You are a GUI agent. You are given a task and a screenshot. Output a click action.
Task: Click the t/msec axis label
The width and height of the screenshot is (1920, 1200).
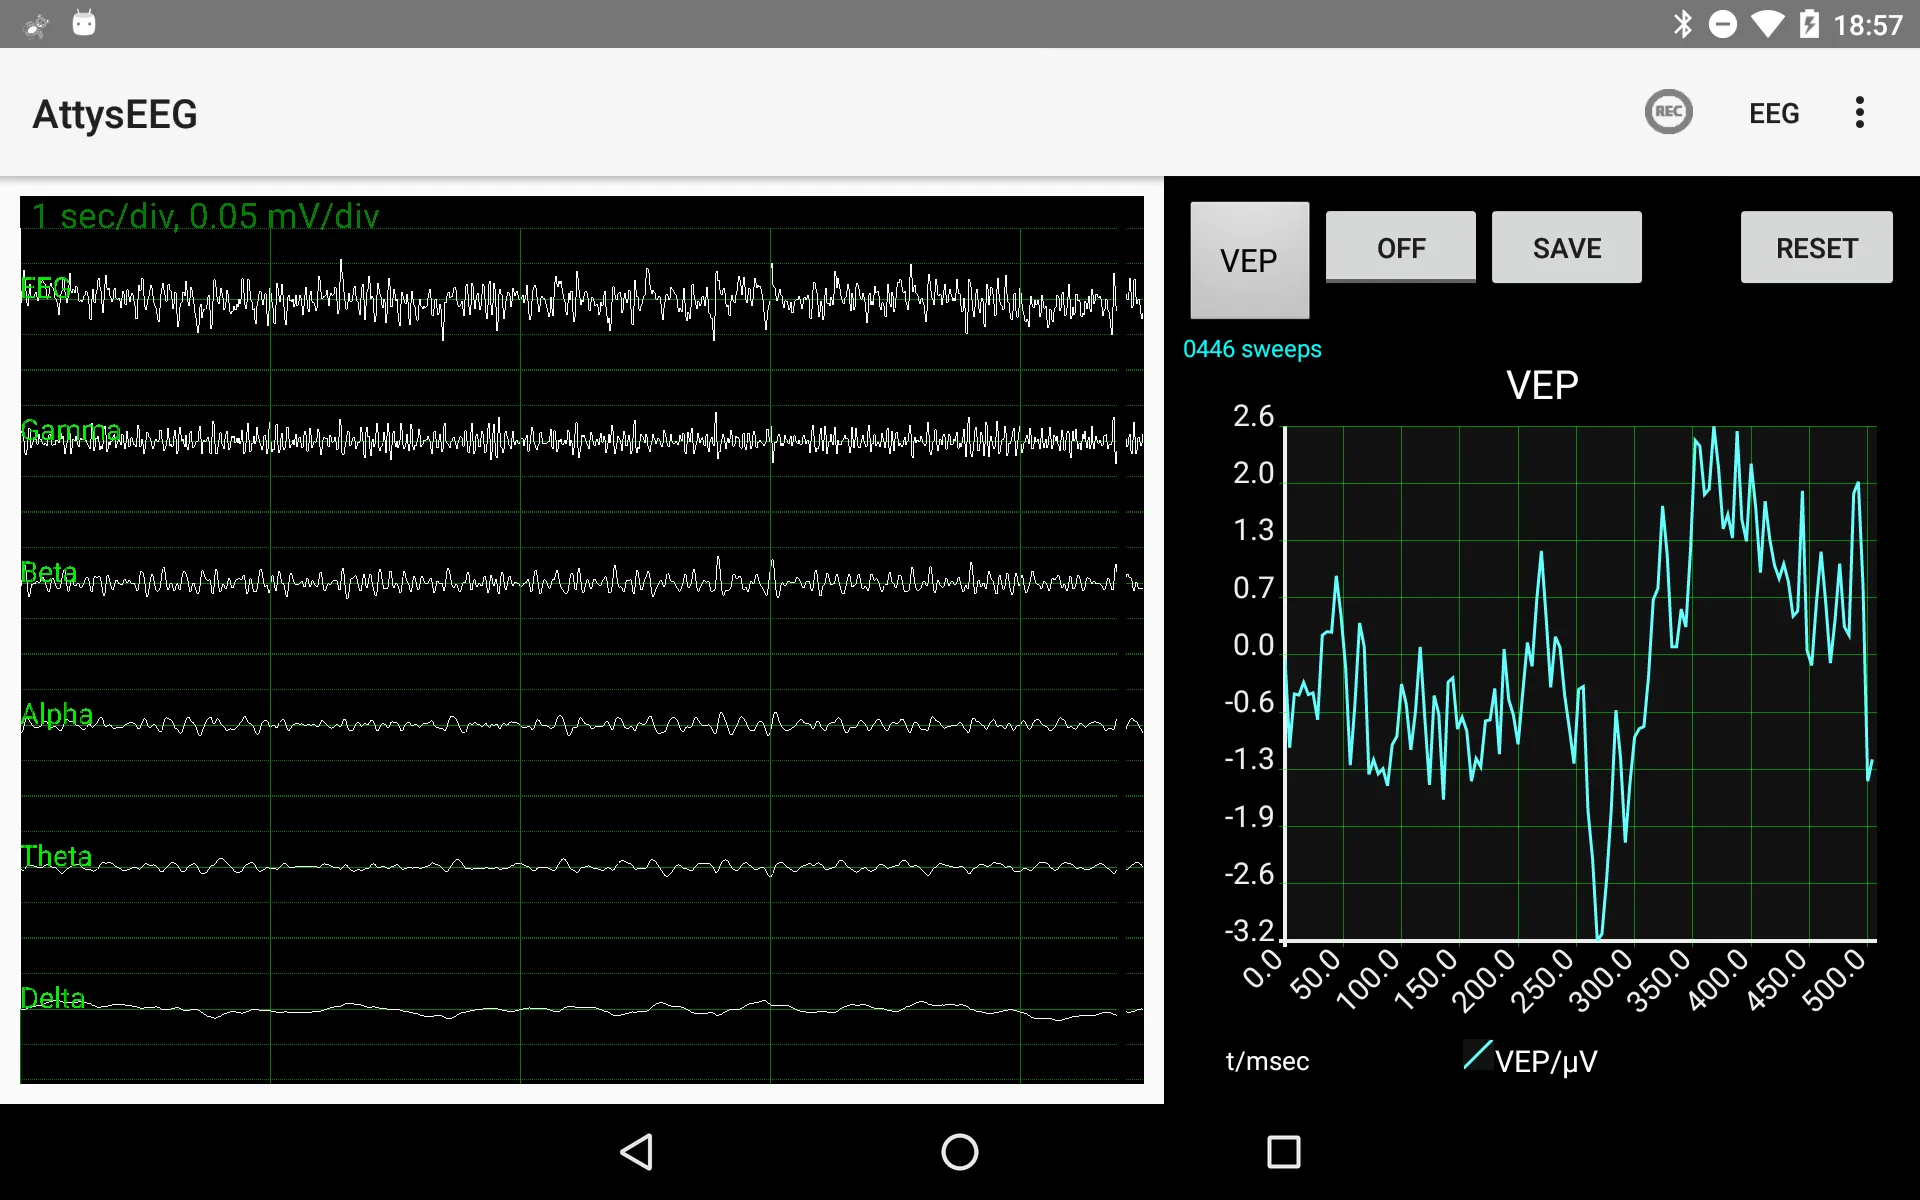(x=1267, y=1061)
